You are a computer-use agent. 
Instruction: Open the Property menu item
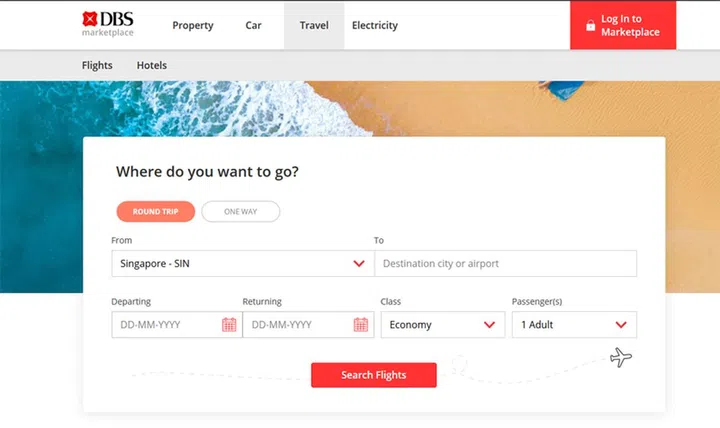193,26
